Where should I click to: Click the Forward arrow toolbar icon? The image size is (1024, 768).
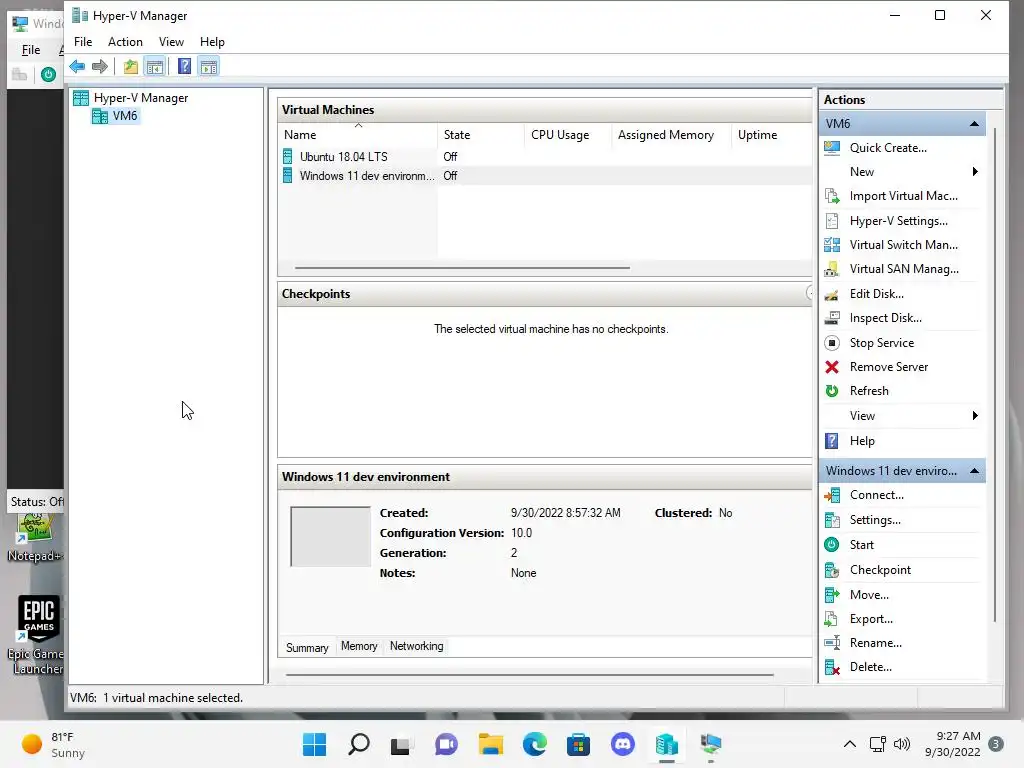pyautogui.click(x=100, y=67)
